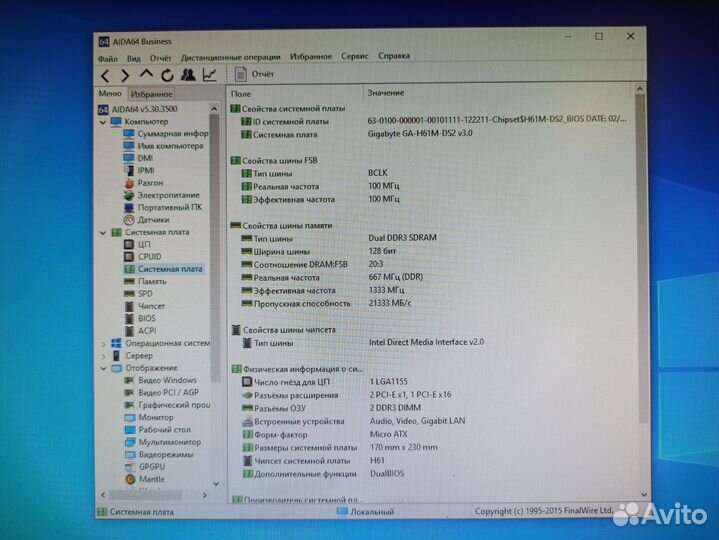Expand the Сервер tree node
The width and height of the screenshot is (719, 540).
click(x=103, y=356)
